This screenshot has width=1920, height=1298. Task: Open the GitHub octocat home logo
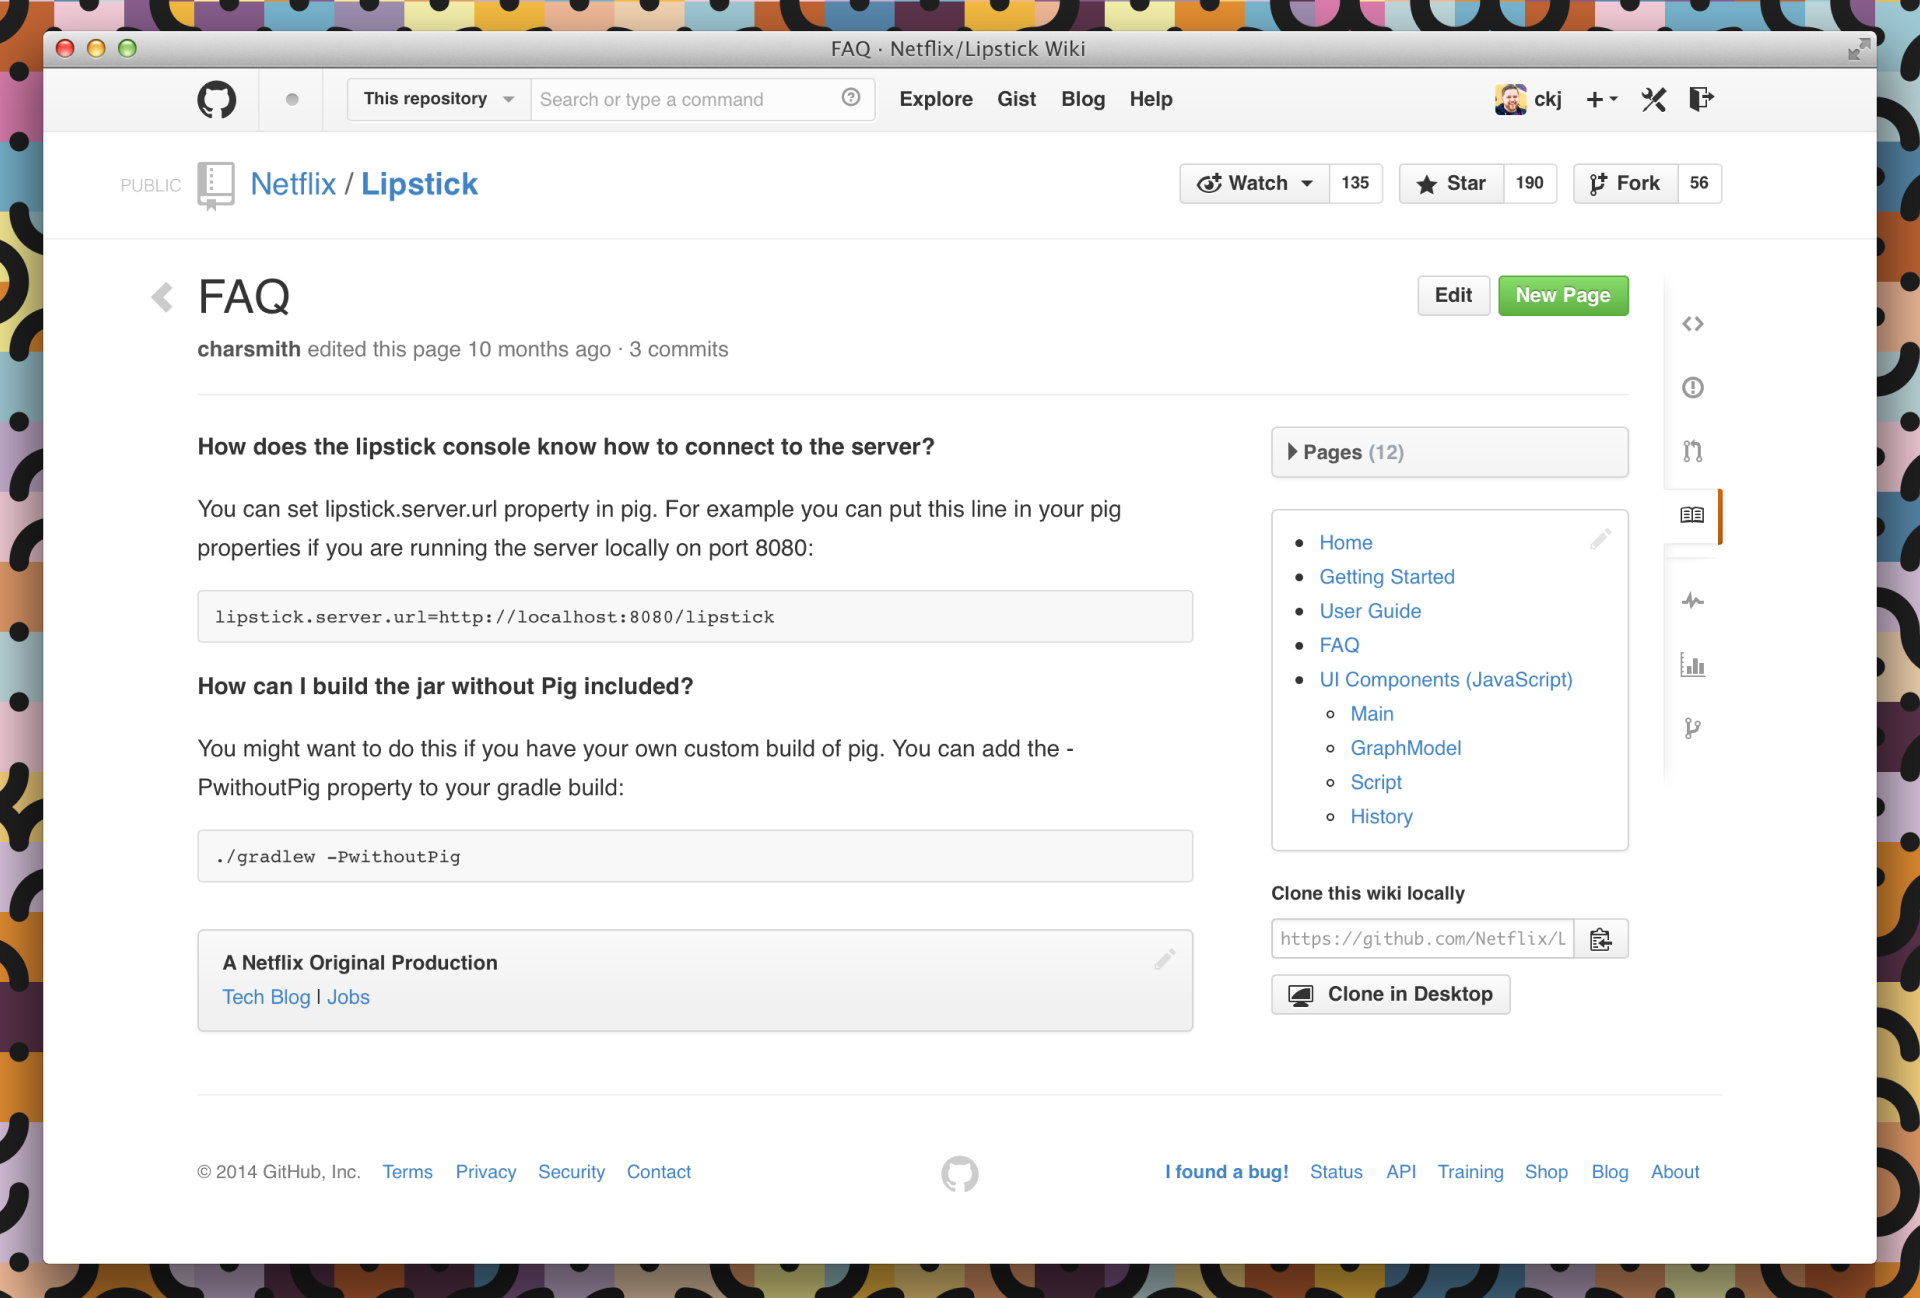click(x=216, y=99)
